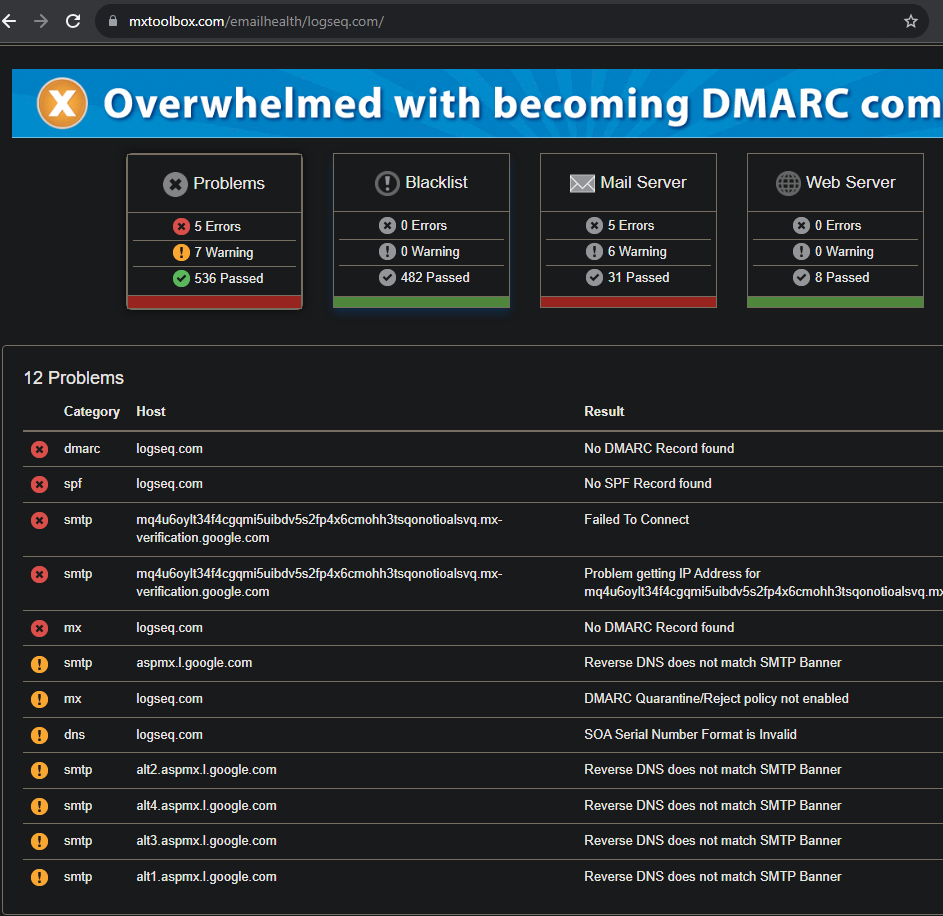Click the Result column header
Viewport: 943px width, 916px height.
coord(604,411)
